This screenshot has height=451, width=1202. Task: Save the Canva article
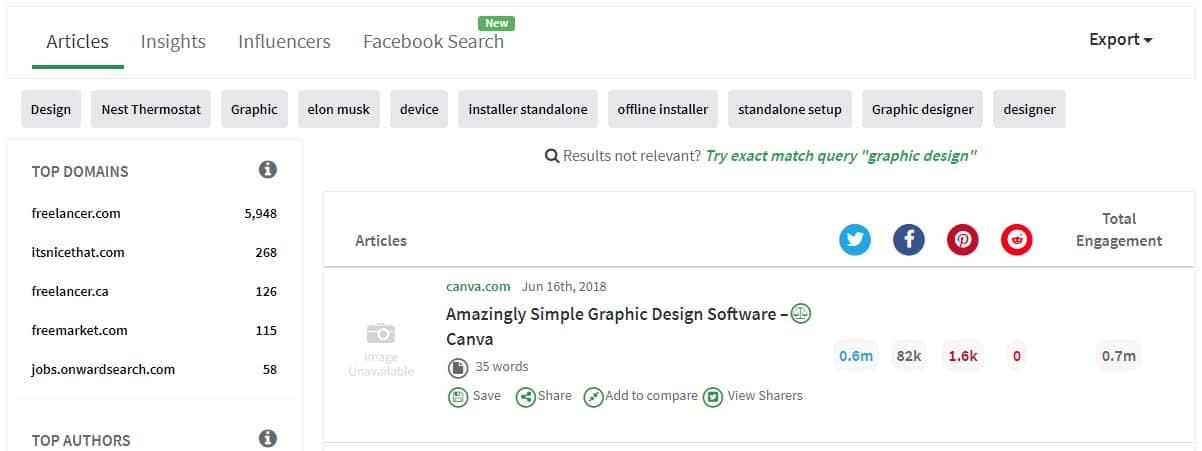point(475,396)
